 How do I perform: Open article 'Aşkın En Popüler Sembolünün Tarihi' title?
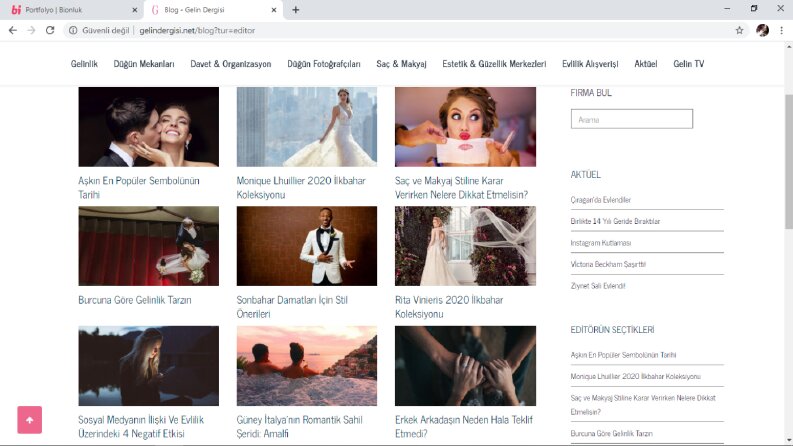pos(139,188)
